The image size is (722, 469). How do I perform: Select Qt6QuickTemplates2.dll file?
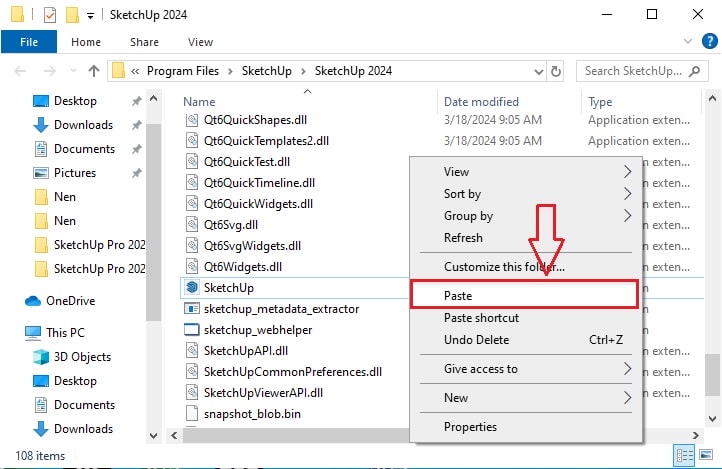click(x=266, y=141)
